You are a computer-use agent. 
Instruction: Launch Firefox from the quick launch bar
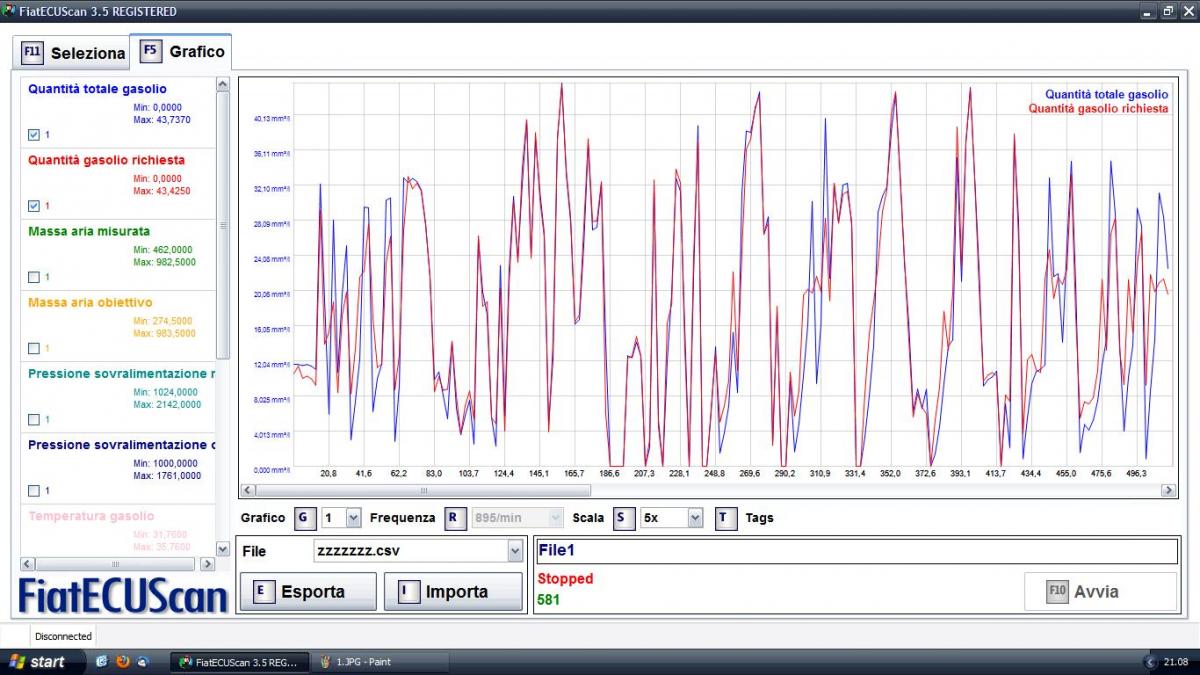[123, 662]
